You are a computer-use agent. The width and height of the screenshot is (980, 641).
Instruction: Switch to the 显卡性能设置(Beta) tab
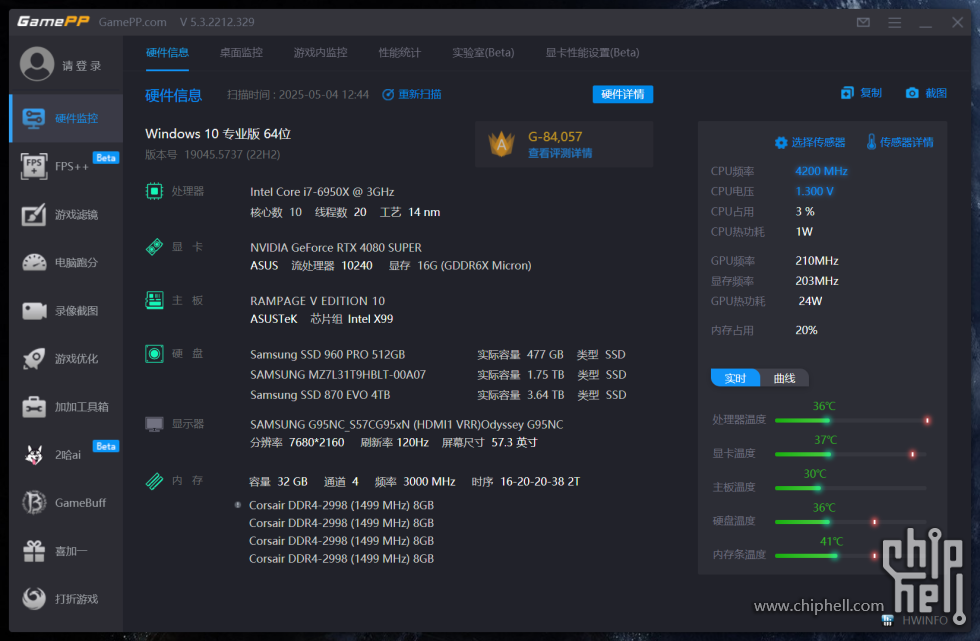(x=592, y=52)
